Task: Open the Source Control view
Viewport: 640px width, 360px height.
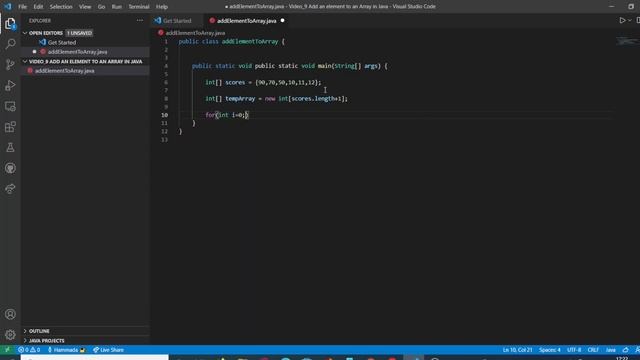Action: coord(10,64)
